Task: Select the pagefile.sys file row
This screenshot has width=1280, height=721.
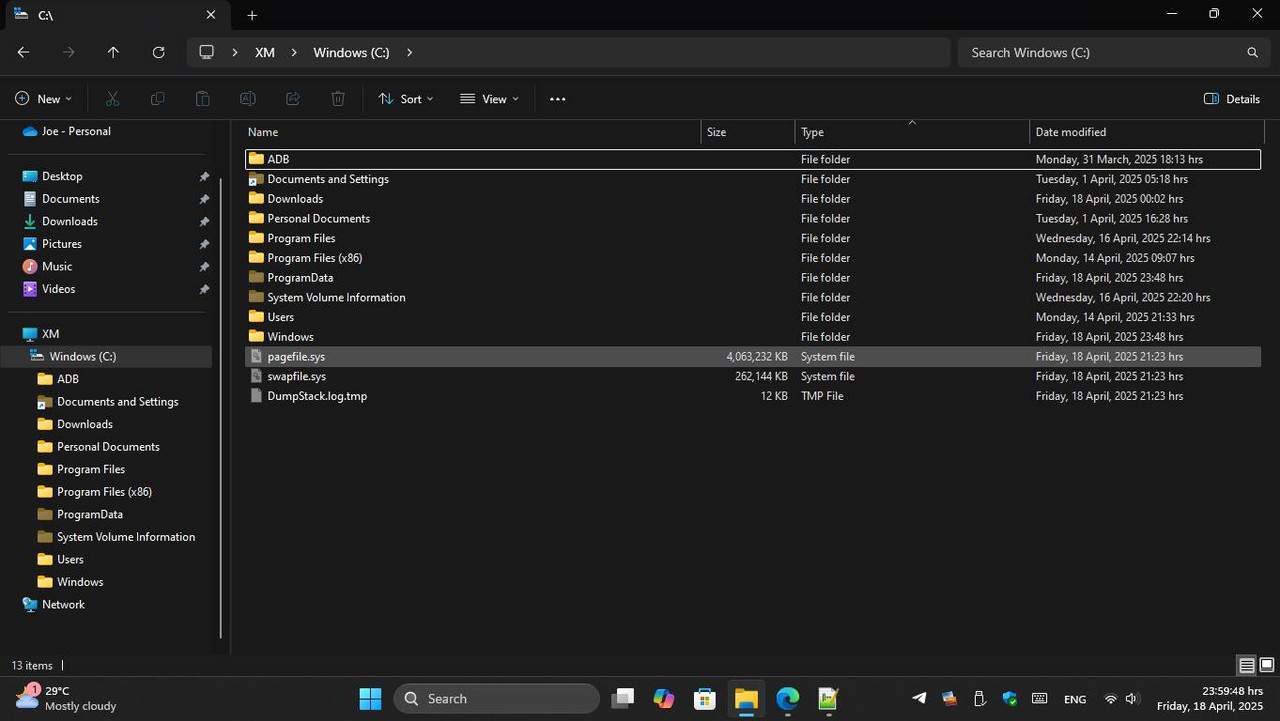Action: click(753, 356)
